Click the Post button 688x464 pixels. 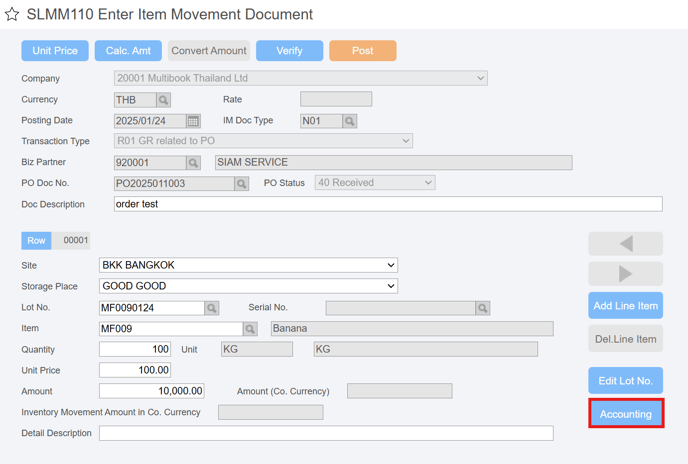click(362, 51)
